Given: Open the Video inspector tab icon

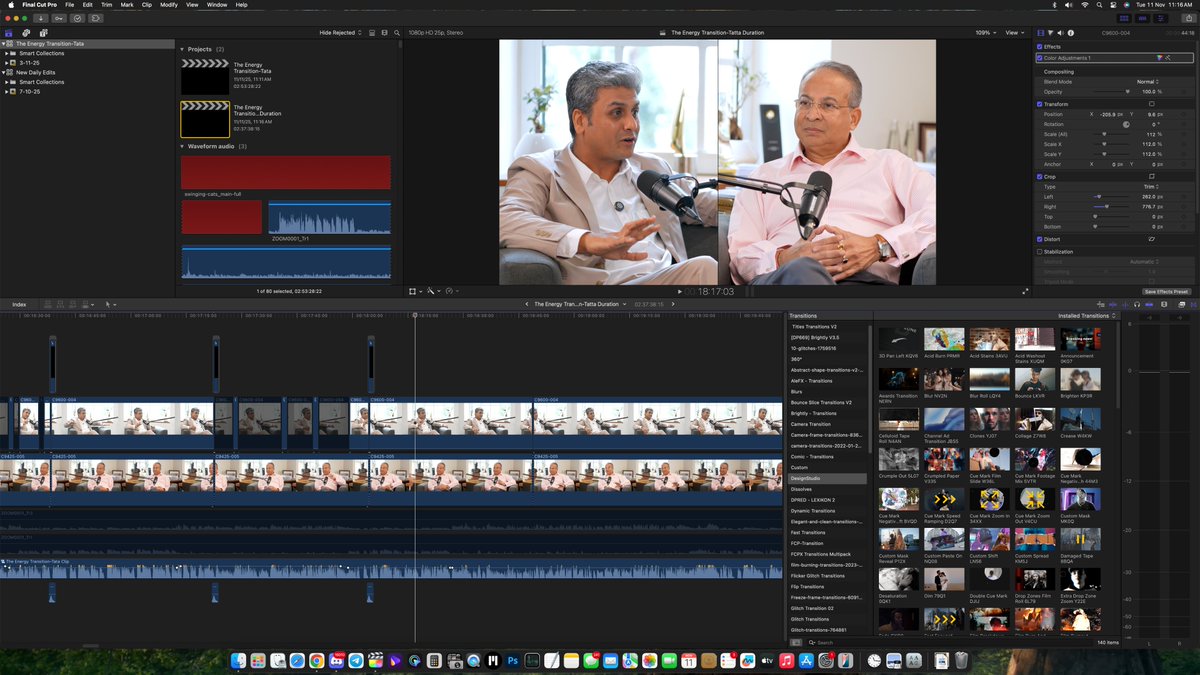Looking at the screenshot, I should 1041,33.
